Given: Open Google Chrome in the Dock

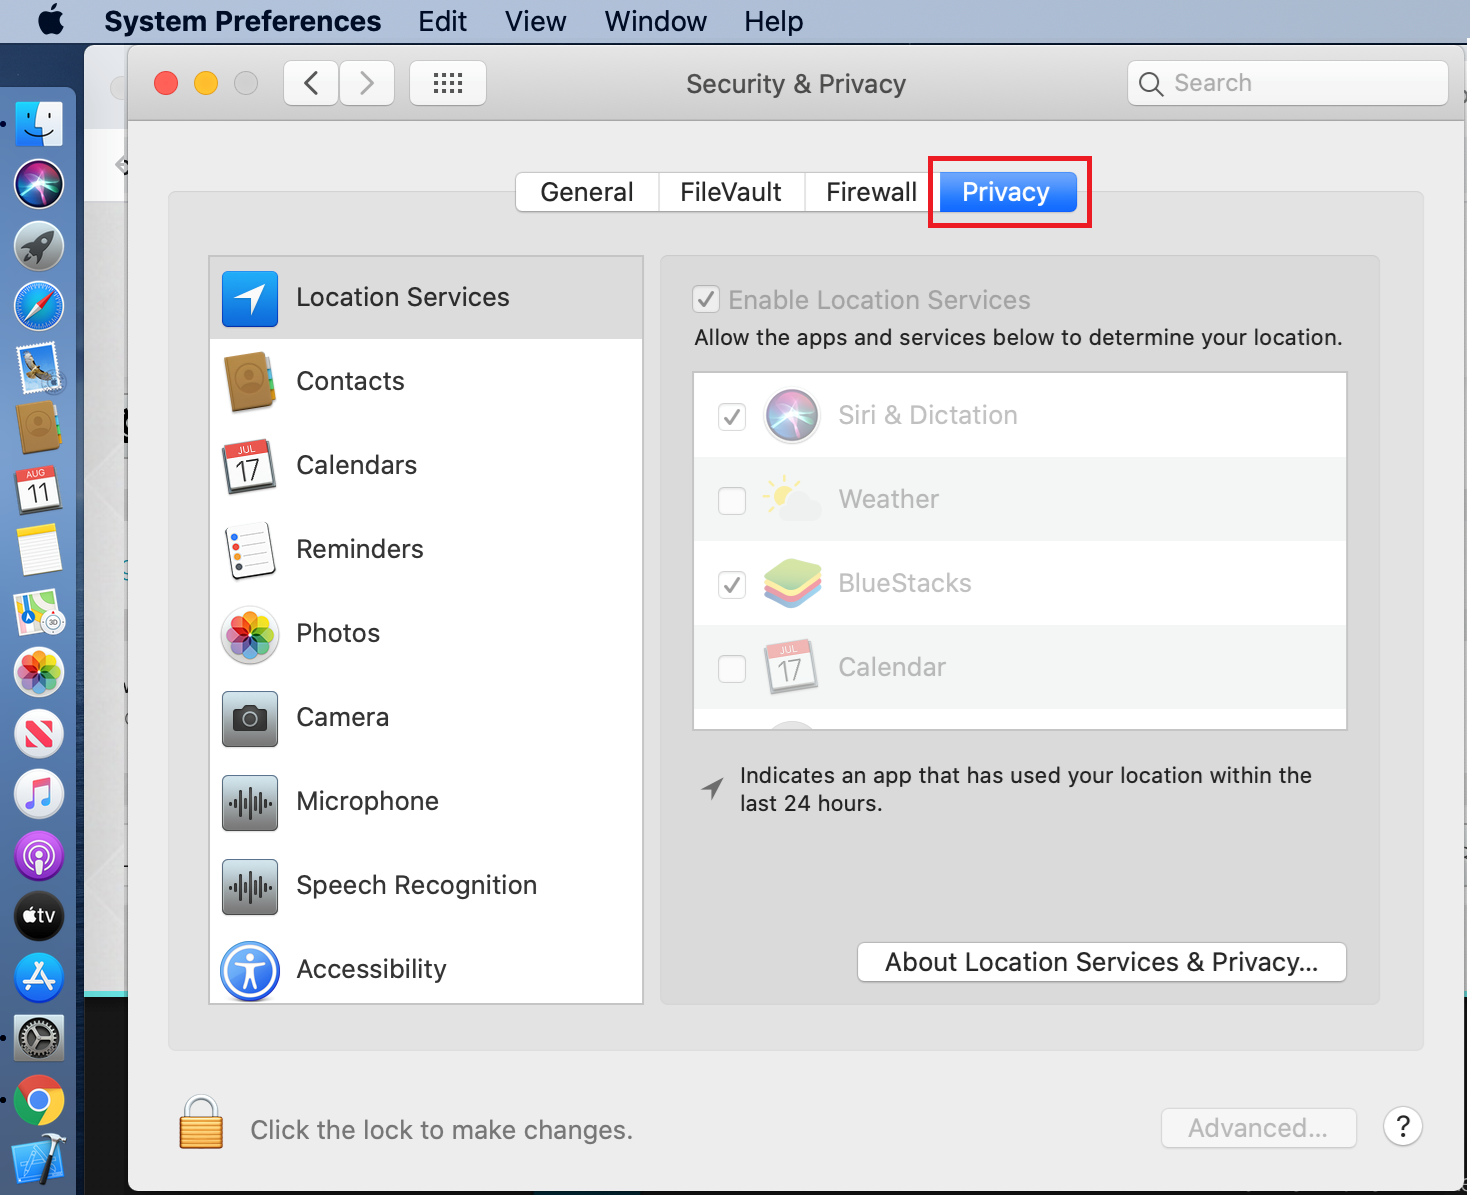Looking at the screenshot, I should [x=39, y=1101].
